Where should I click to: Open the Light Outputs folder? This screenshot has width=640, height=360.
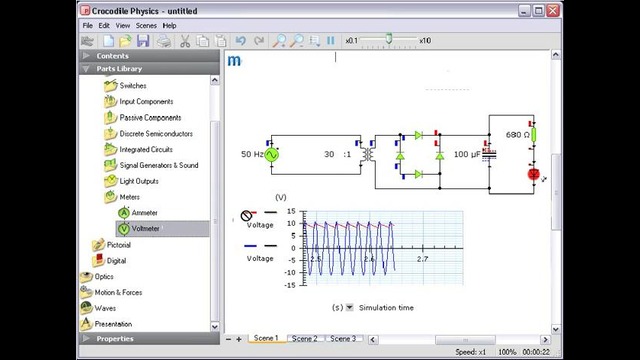click(x=131, y=181)
